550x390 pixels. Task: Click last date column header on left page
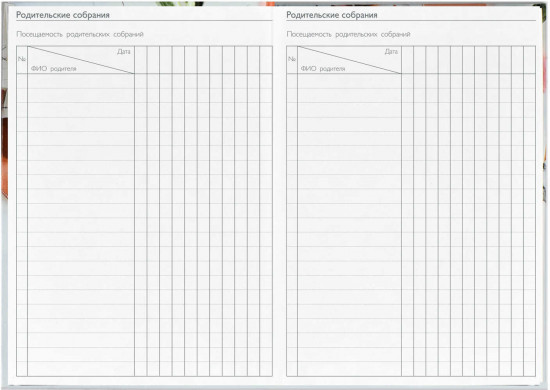266,60
